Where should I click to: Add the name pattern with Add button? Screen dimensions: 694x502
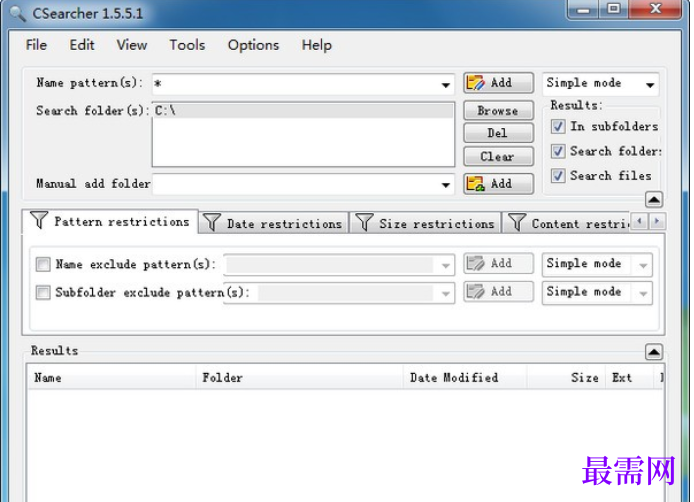tap(498, 83)
